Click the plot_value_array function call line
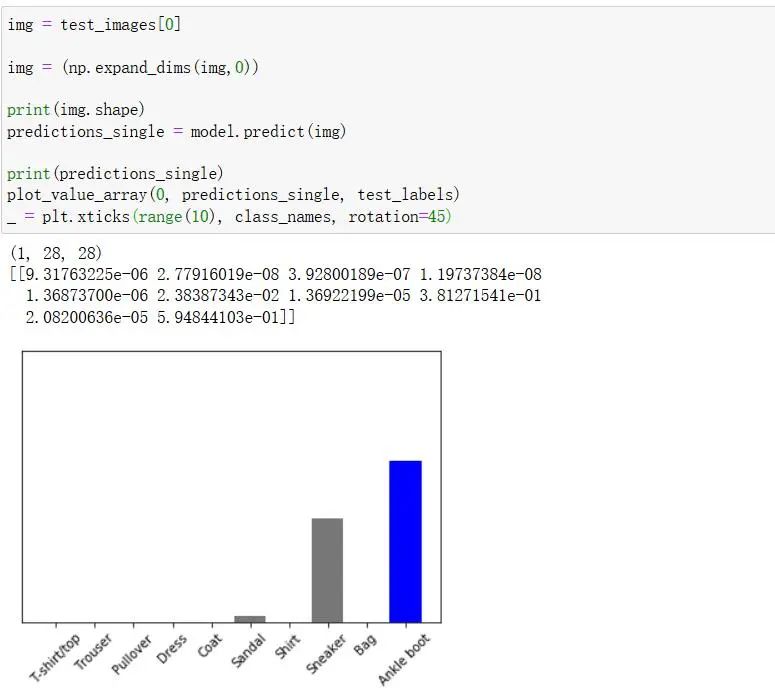Image resolution: width=775 pixels, height=692 pixels. (233, 194)
